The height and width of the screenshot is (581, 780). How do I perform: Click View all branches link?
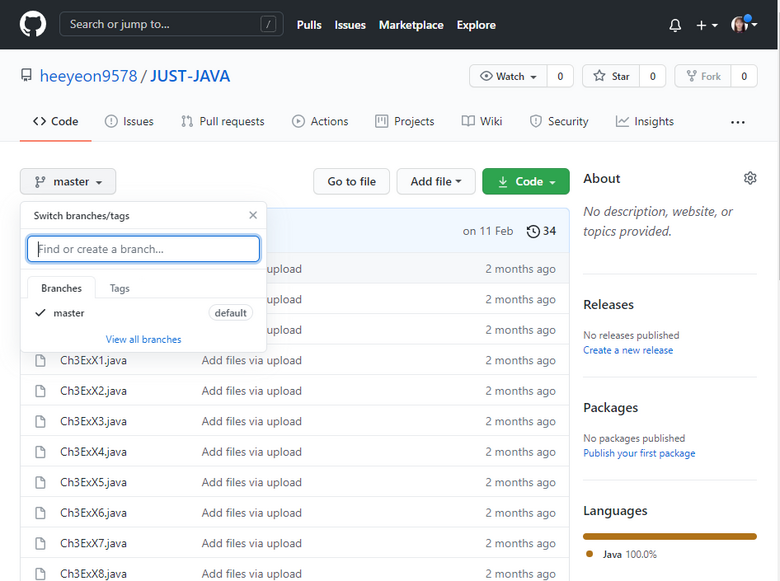point(143,339)
